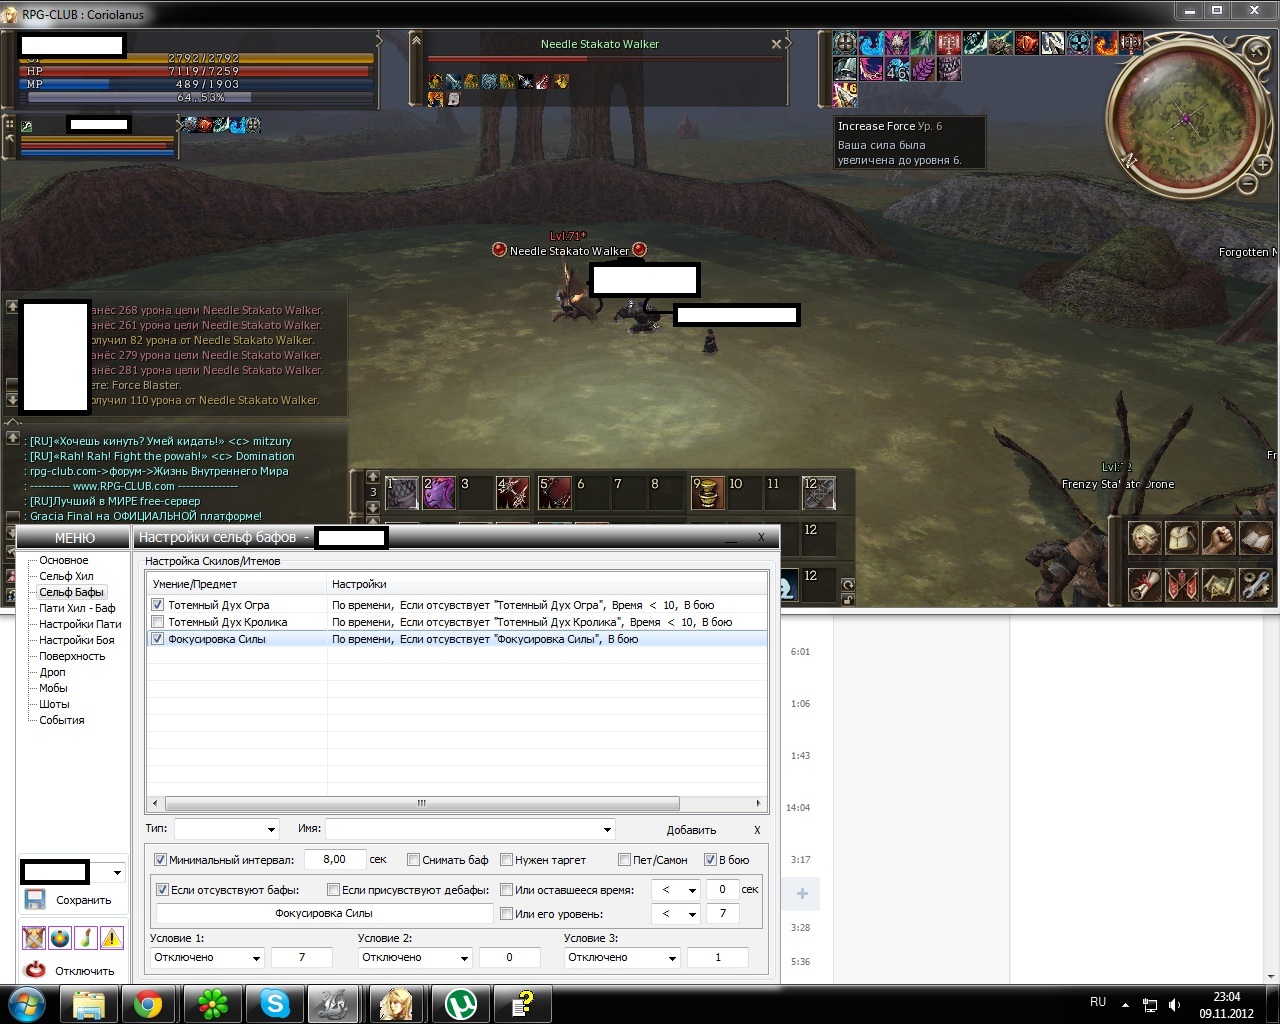Use the red skill in hotbar slot 5
The image size is (1280, 1024).
(x=555, y=492)
